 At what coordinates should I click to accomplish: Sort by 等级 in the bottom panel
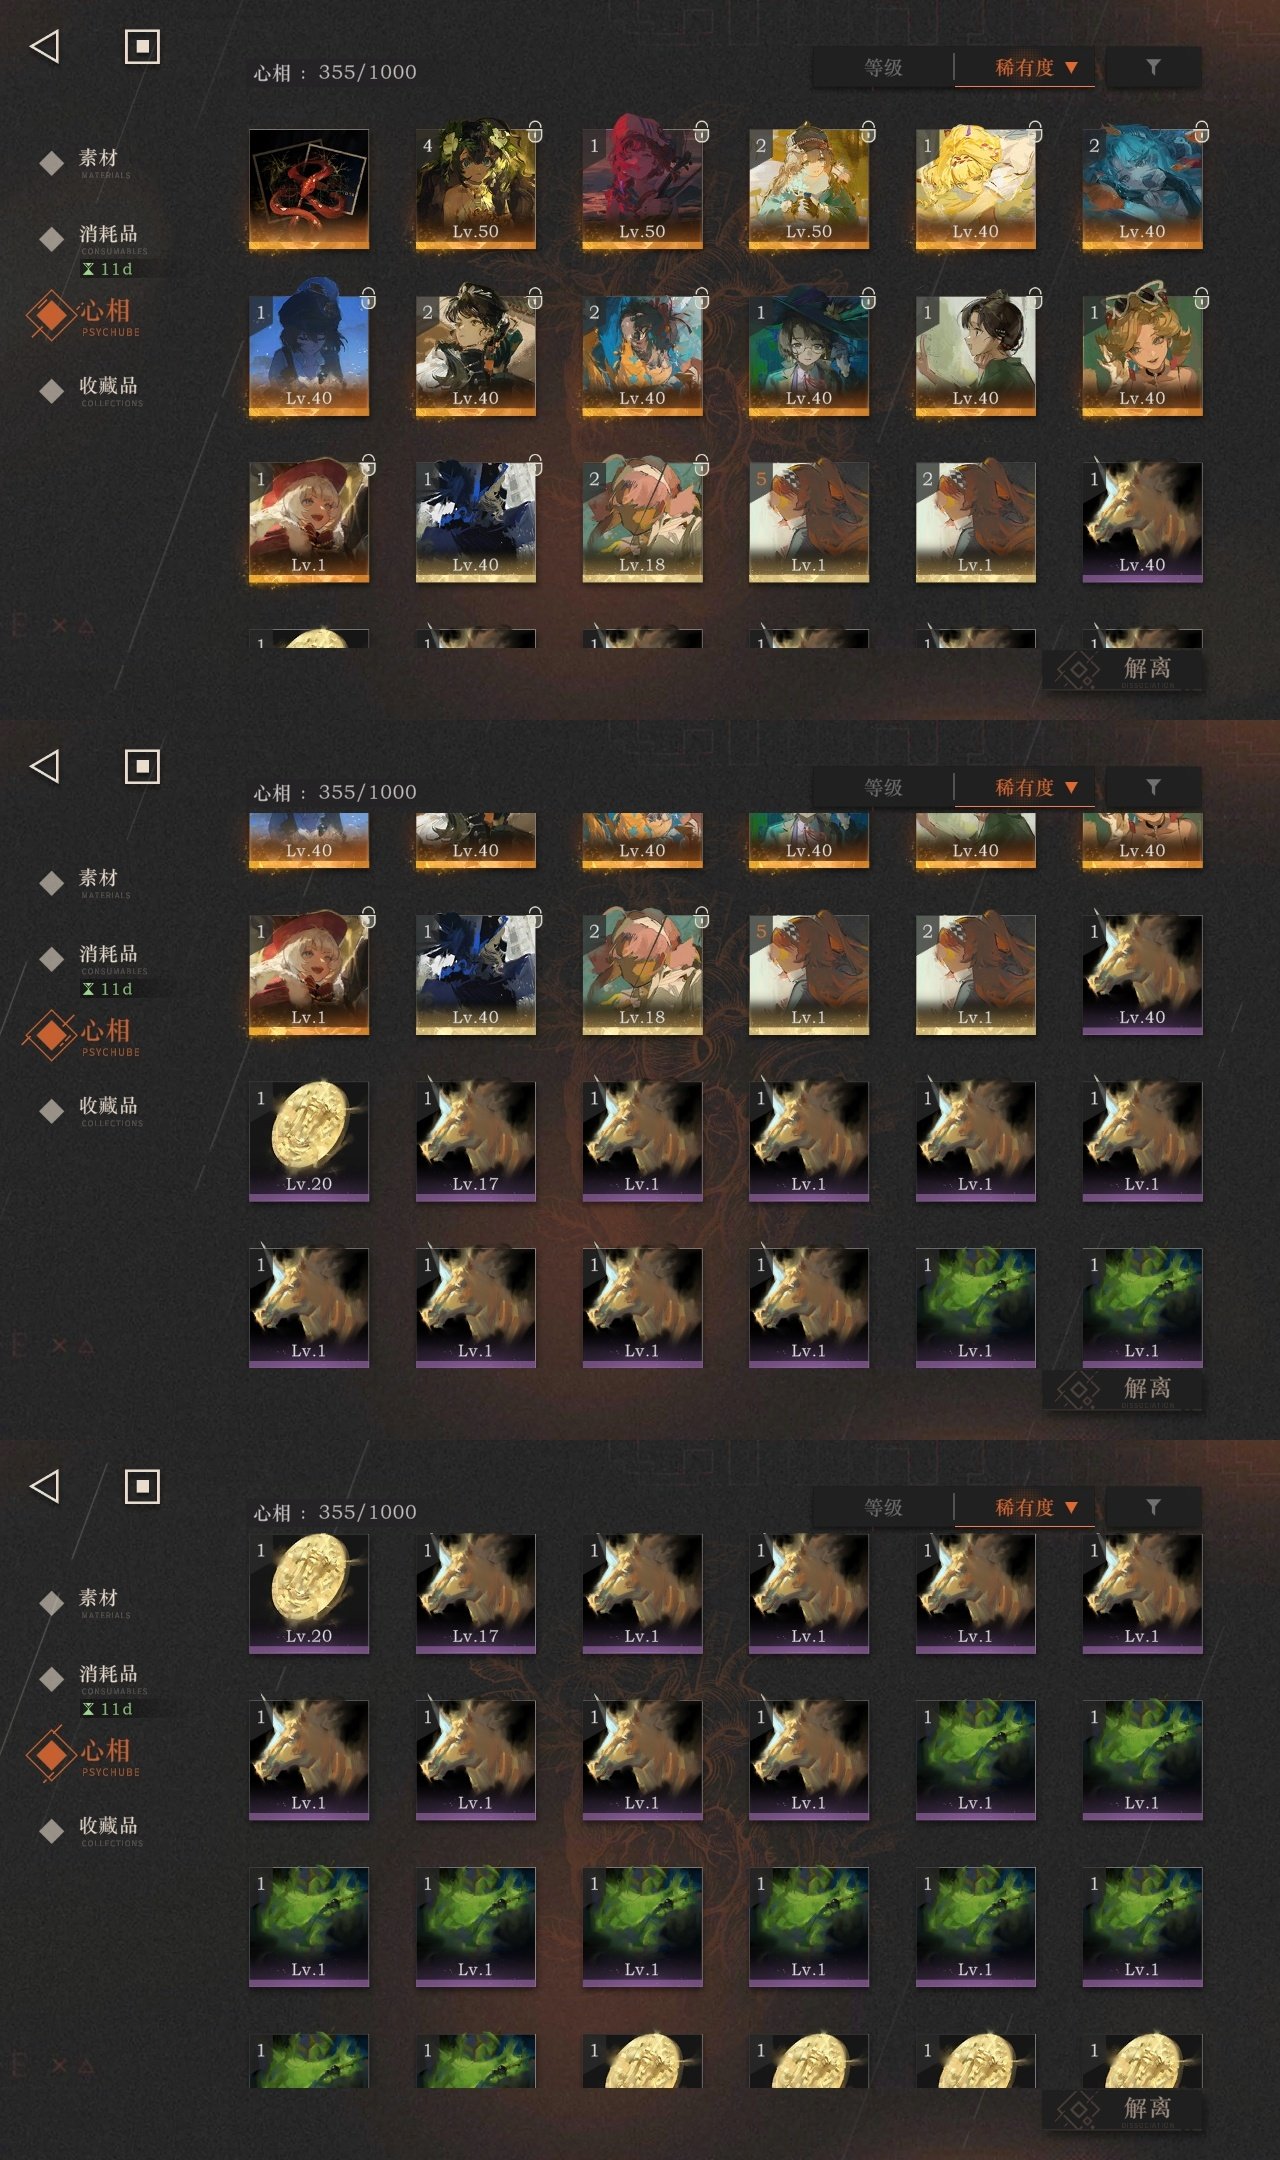(883, 1507)
